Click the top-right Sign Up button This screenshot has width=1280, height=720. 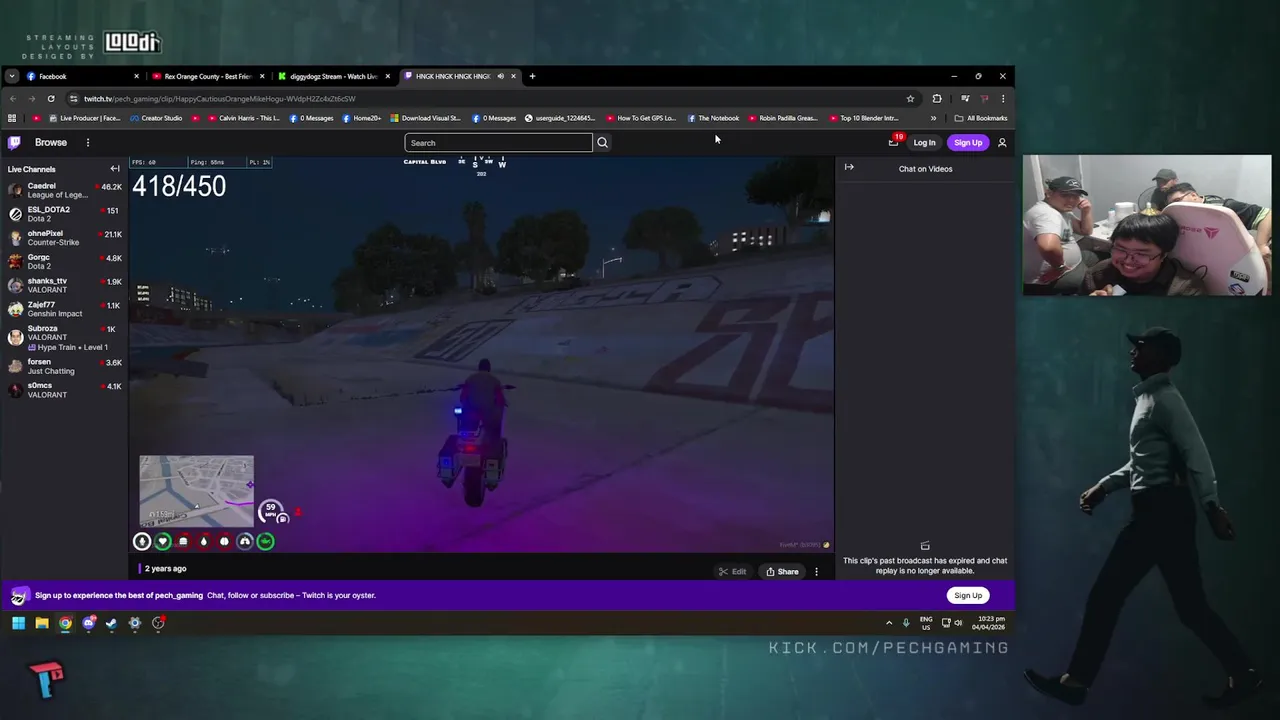968,142
